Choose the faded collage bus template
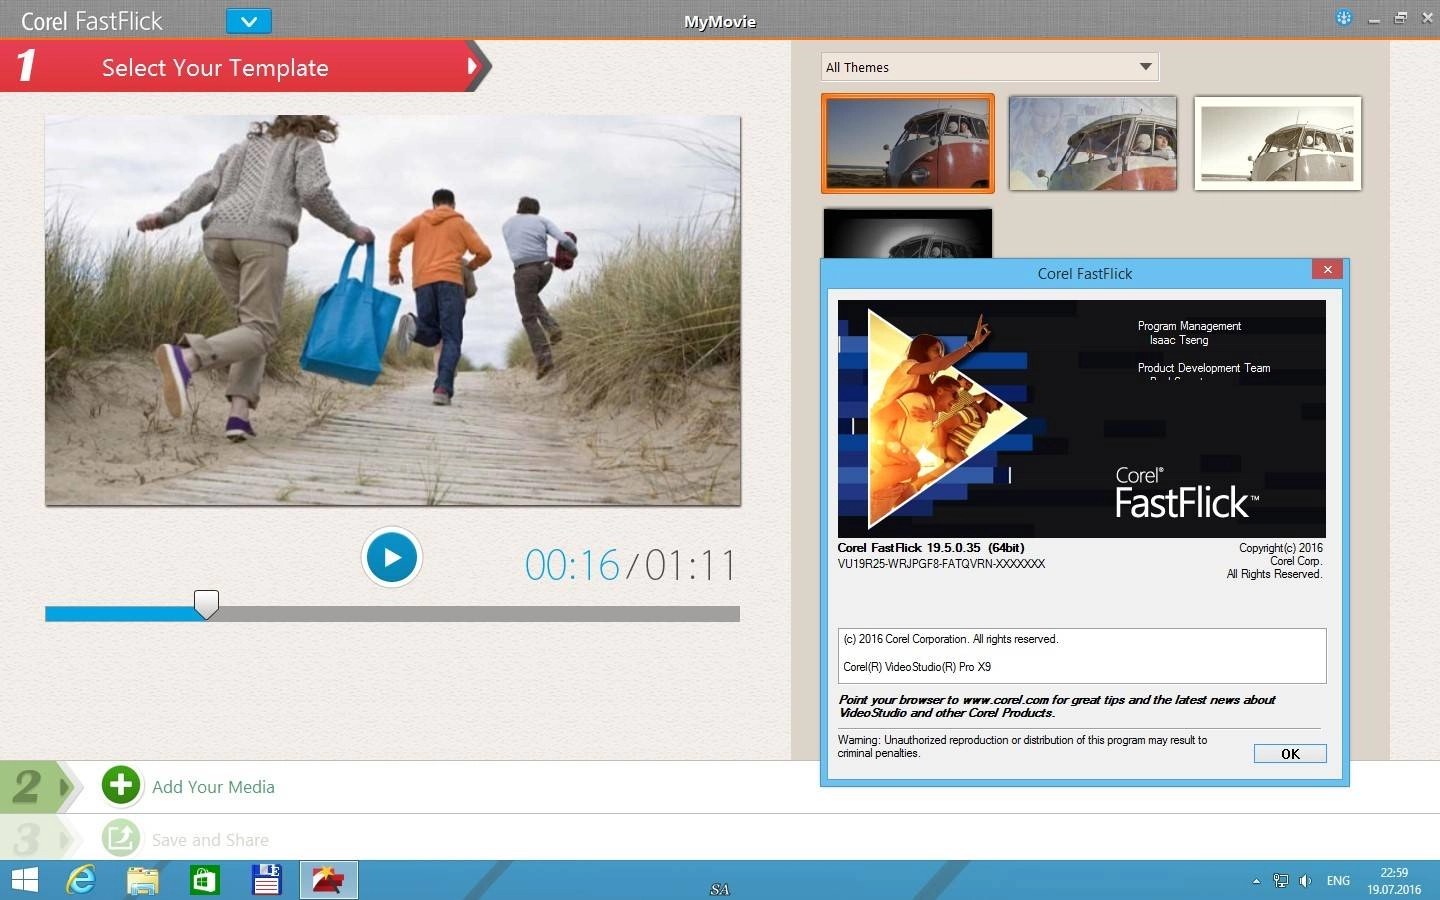This screenshot has width=1440, height=900. click(x=1093, y=143)
